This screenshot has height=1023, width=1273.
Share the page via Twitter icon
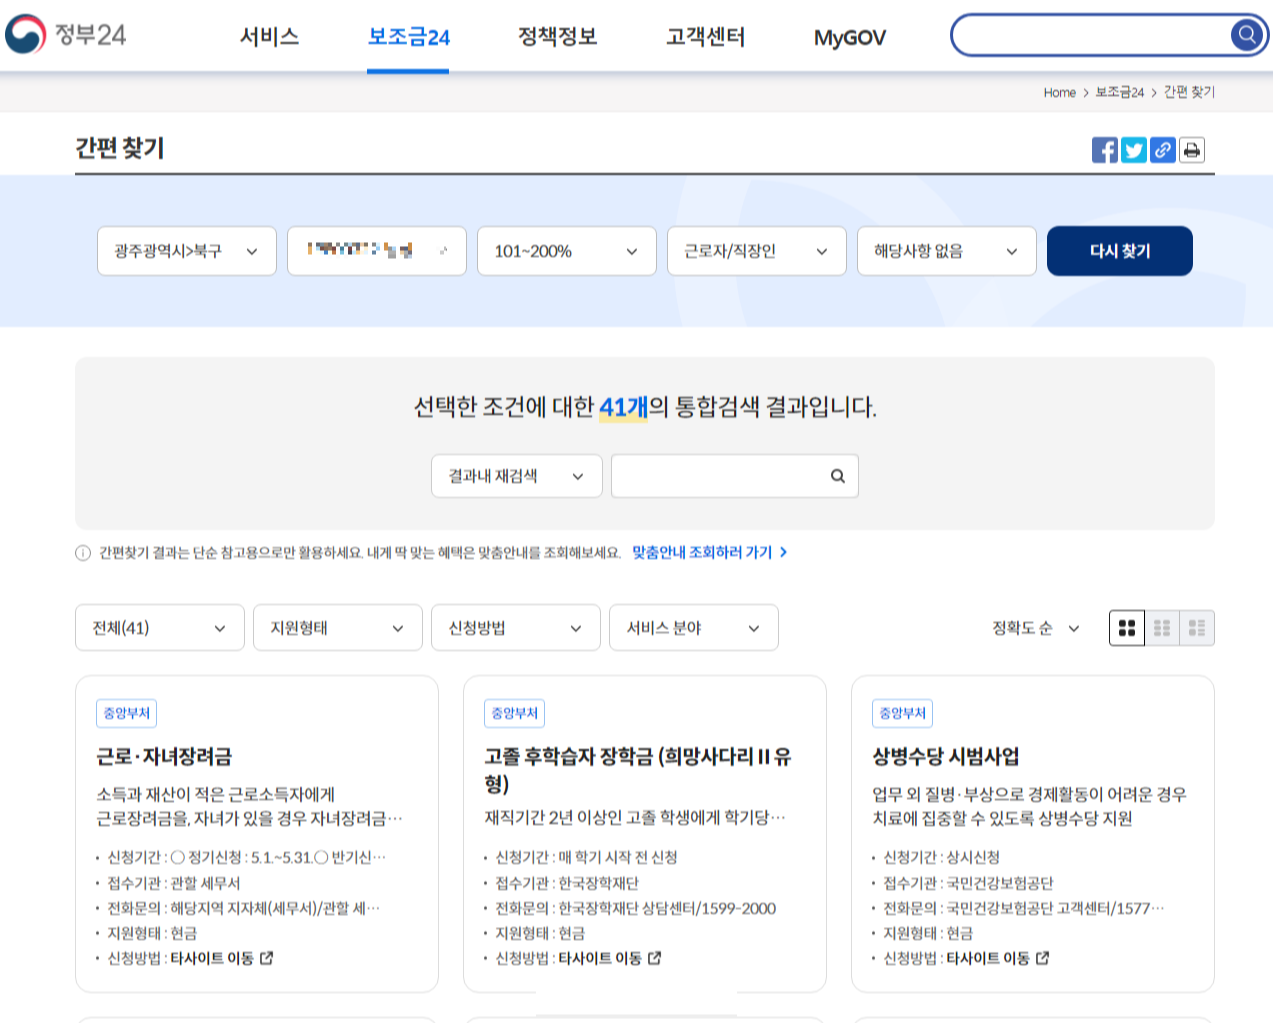coord(1134,150)
